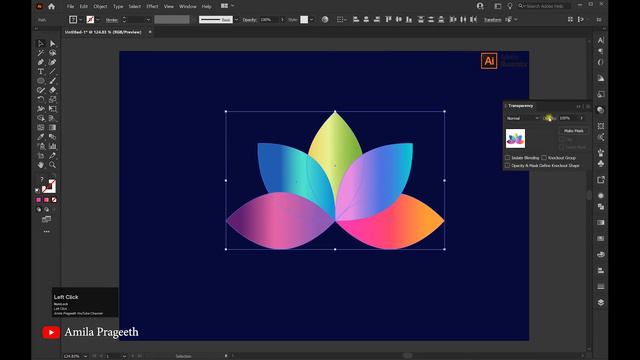Open stroke weight dropdown
The image size is (640, 360).
(148, 20)
